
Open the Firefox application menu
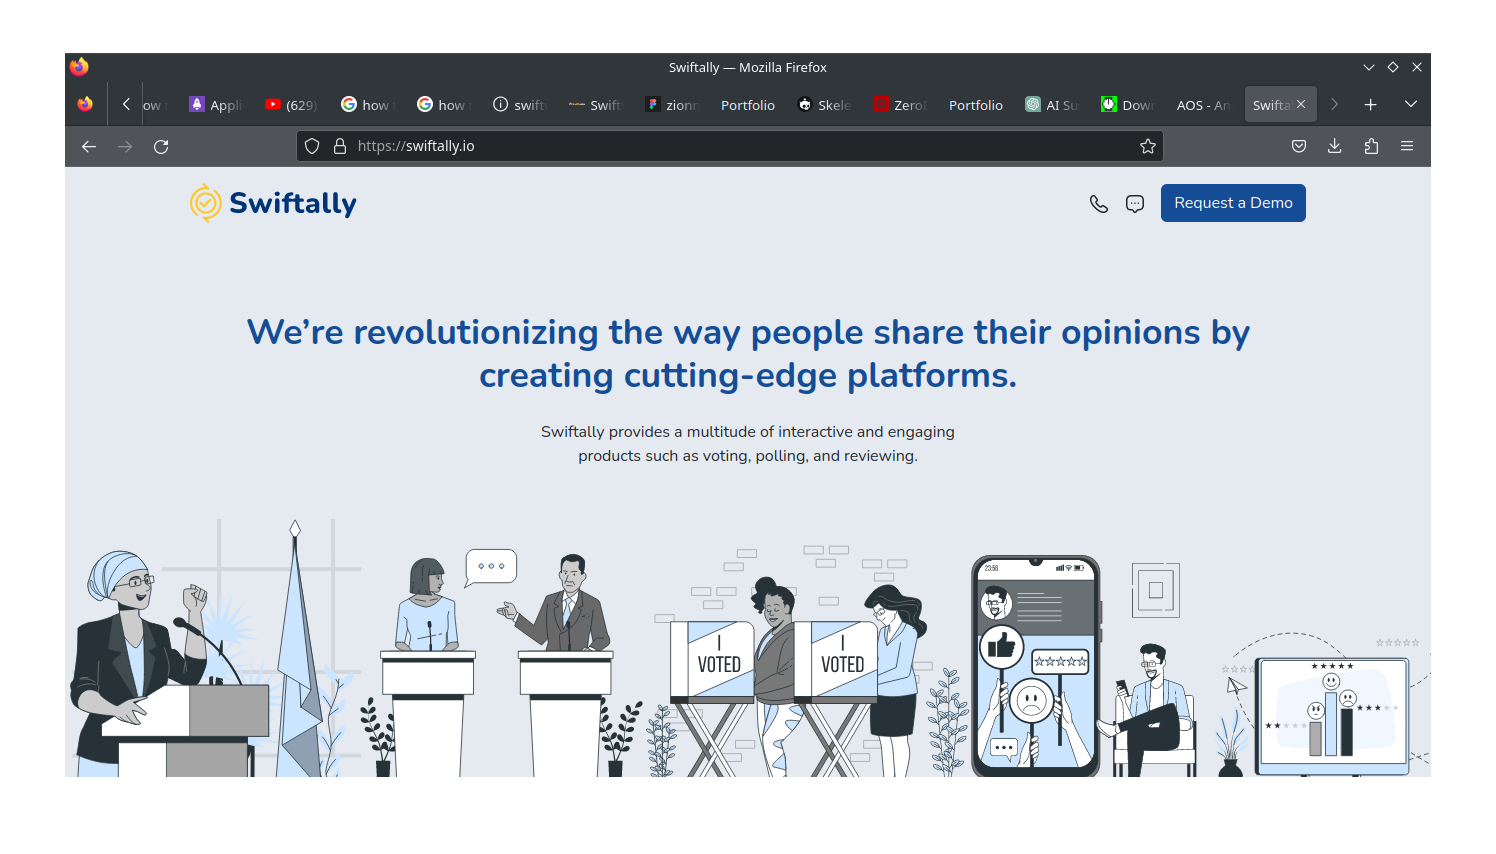click(1407, 146)
